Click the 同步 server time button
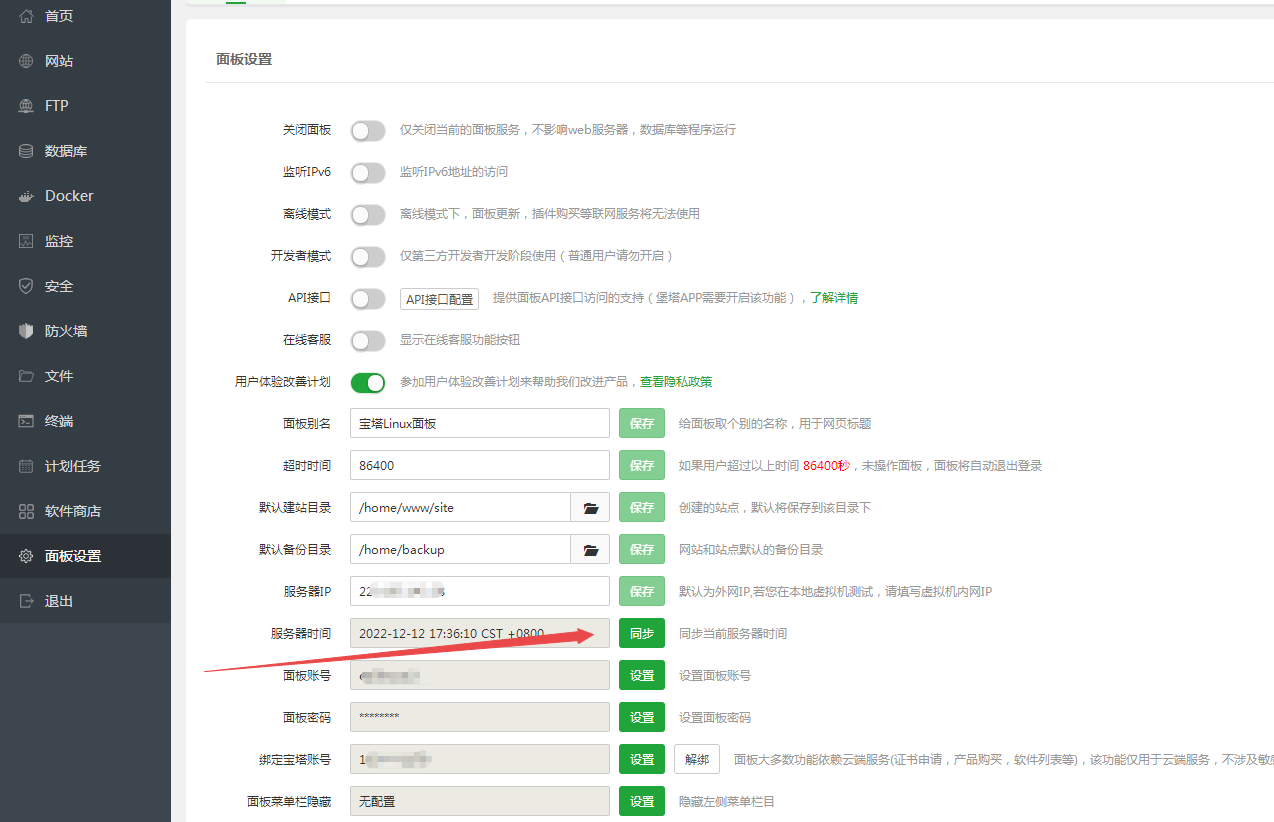The width and height of the screenshot is (1274, 822). 642,633
